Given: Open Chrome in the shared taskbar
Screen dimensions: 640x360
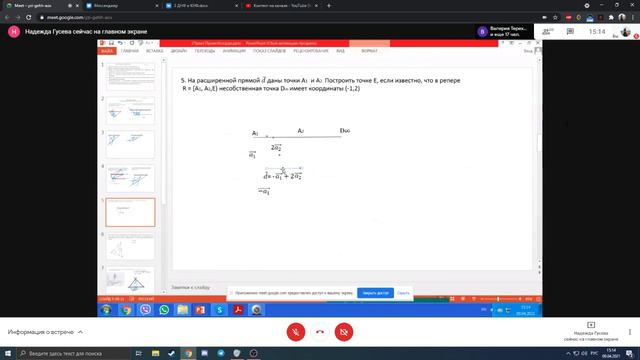Looking at the screenshot, I should pos(126,310).
